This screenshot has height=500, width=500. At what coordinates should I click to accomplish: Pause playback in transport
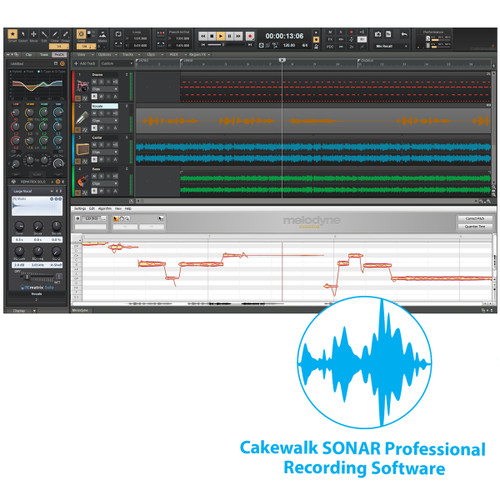229,36
